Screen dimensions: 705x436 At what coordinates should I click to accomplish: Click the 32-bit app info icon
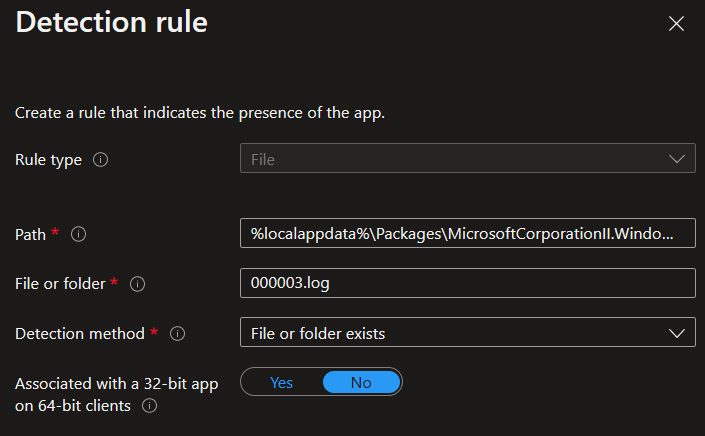pyautogui.click(x=149, y=406)
